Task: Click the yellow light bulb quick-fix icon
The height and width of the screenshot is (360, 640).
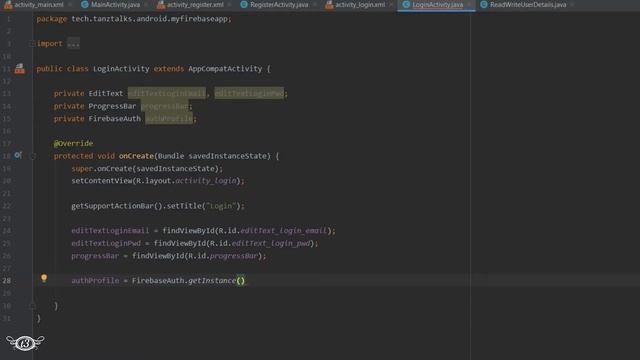Action: coord(44,278)
